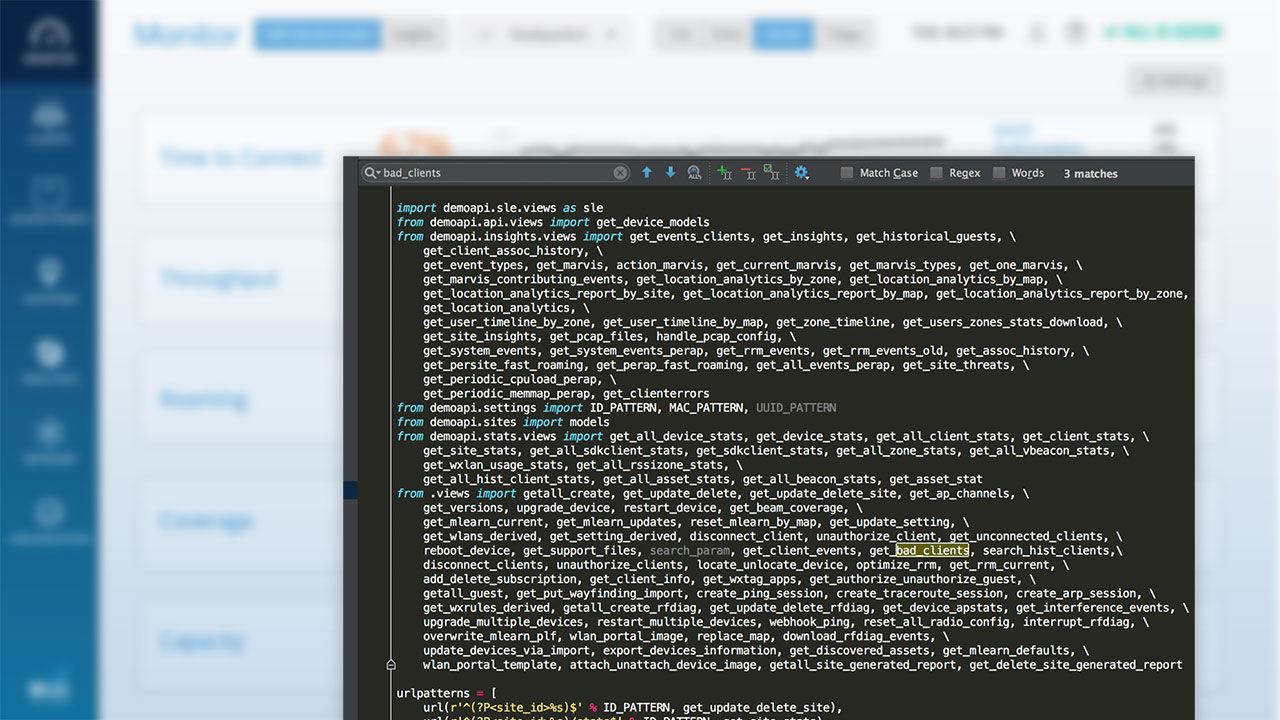This screenshot has width=1280, height=720.
Task: Click the next occurrence down arrow
Action: [670, 172]
